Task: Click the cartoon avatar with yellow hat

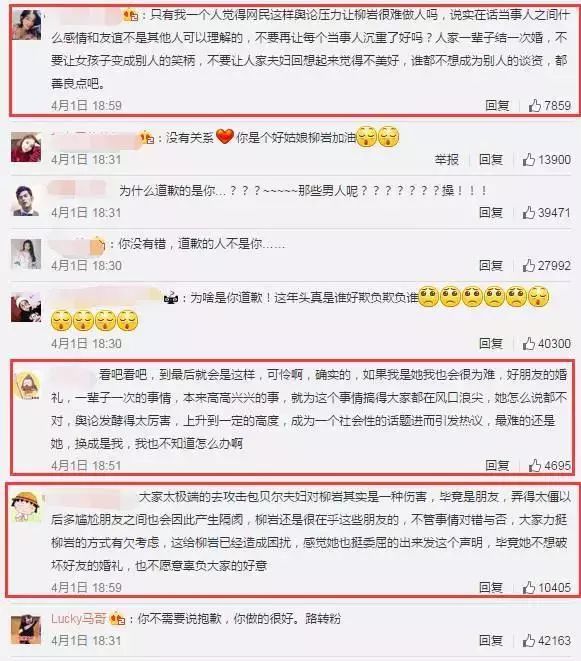Action: pos(27,508)
